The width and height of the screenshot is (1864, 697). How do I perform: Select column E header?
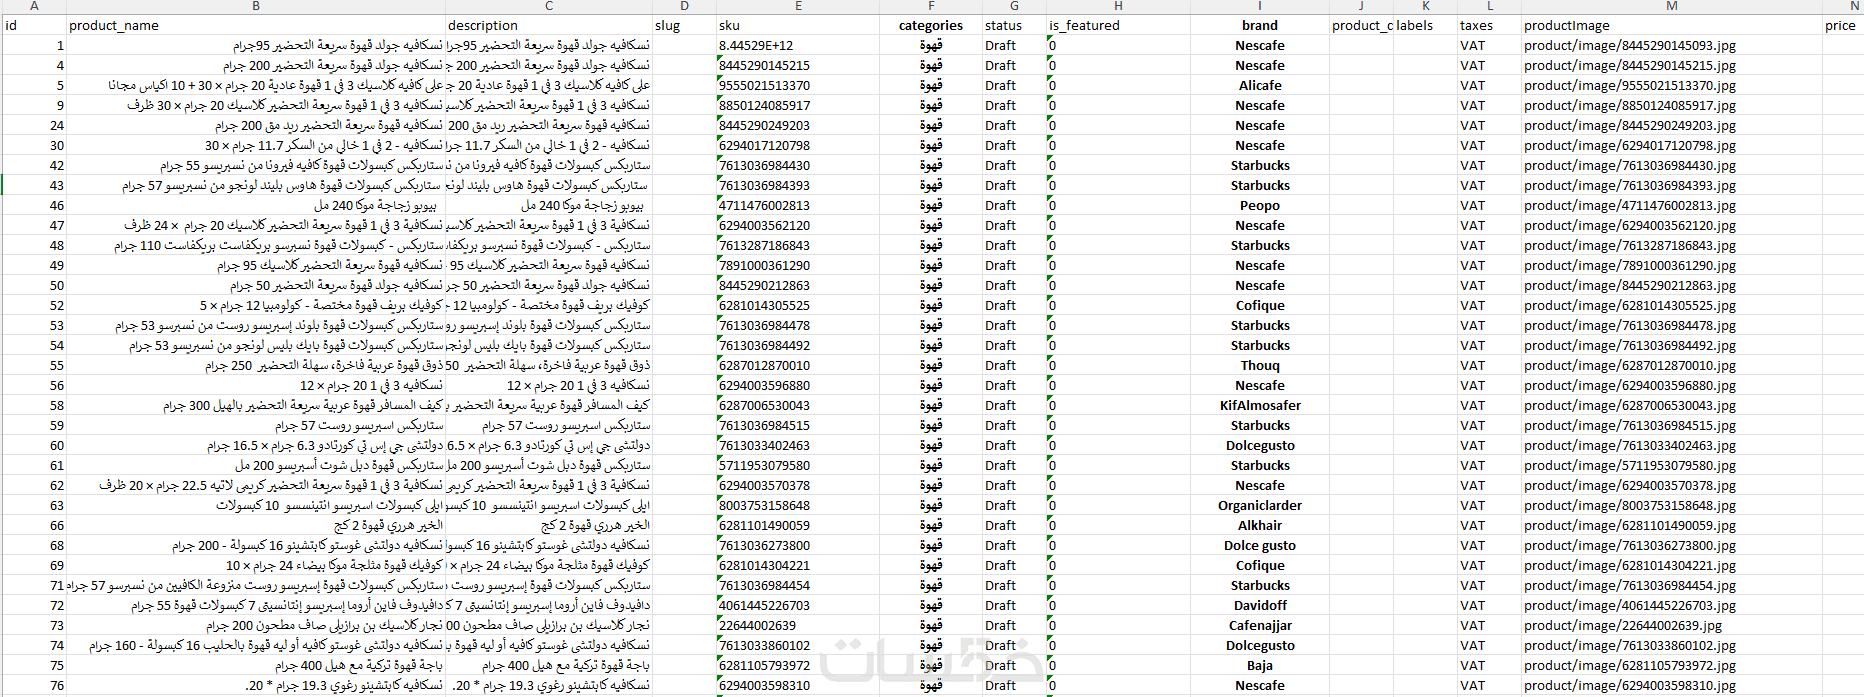click(798, 6)
